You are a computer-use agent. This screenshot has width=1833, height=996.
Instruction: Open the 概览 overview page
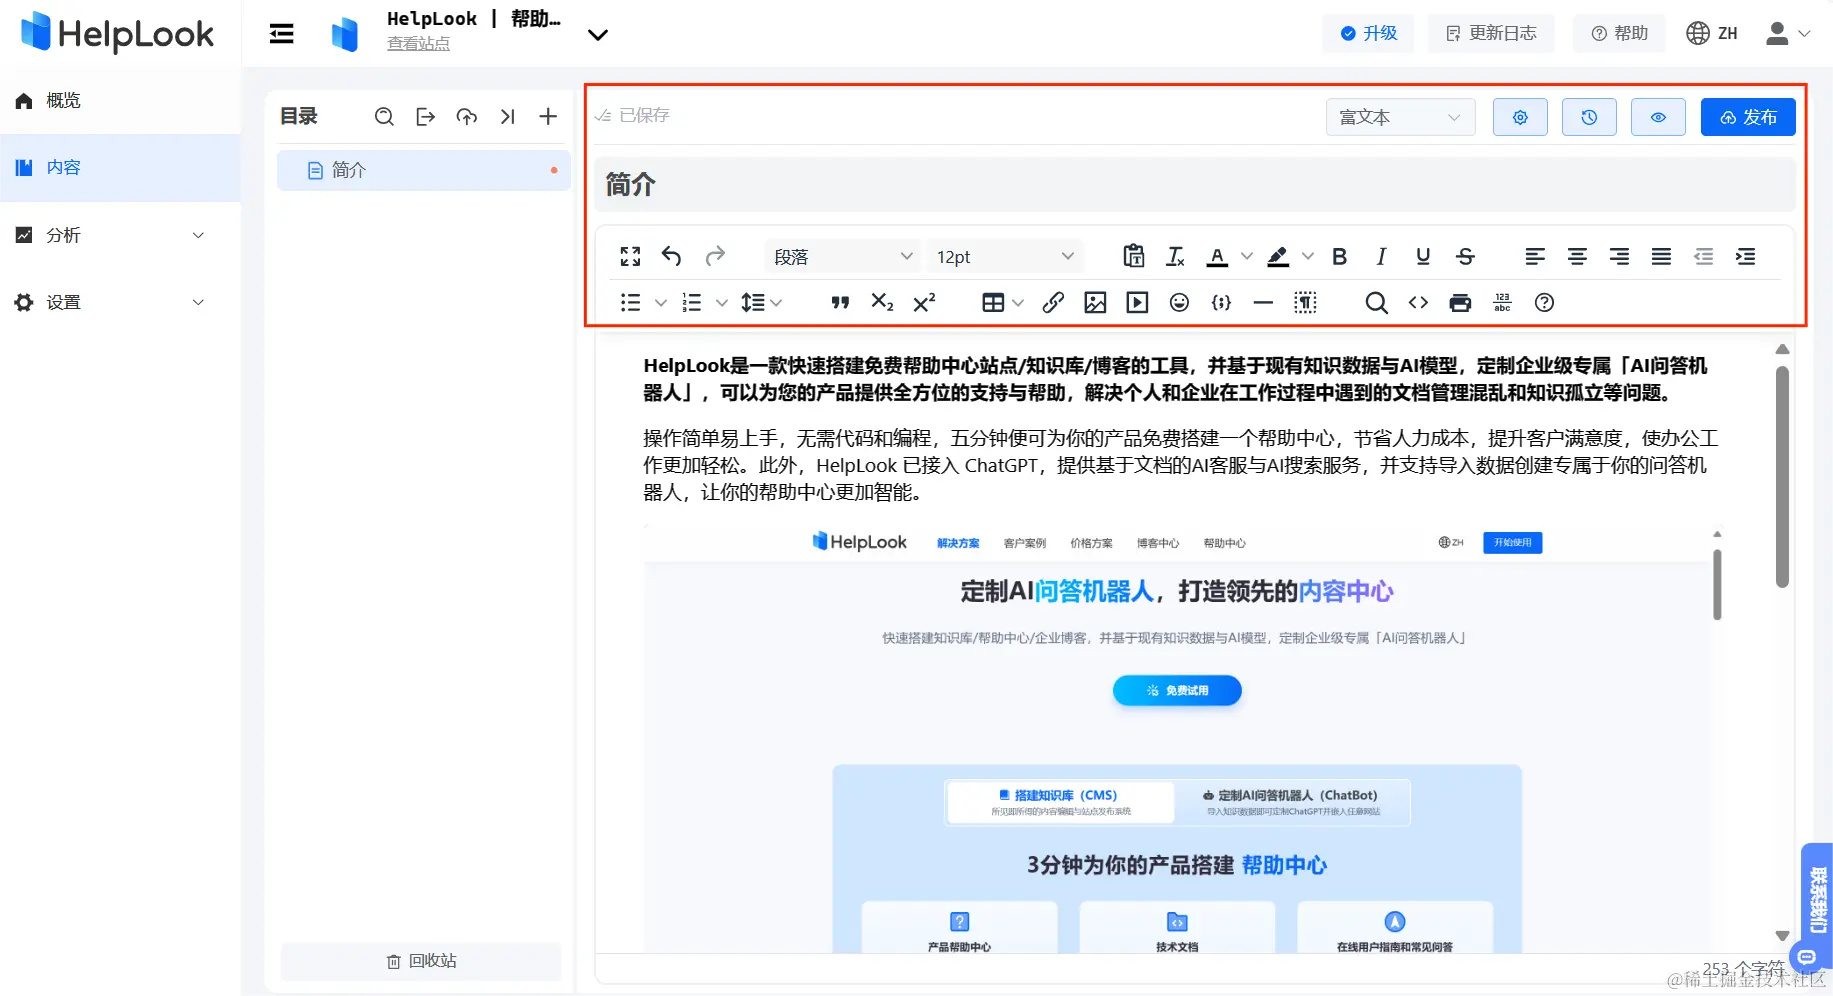tap(120, 100)
